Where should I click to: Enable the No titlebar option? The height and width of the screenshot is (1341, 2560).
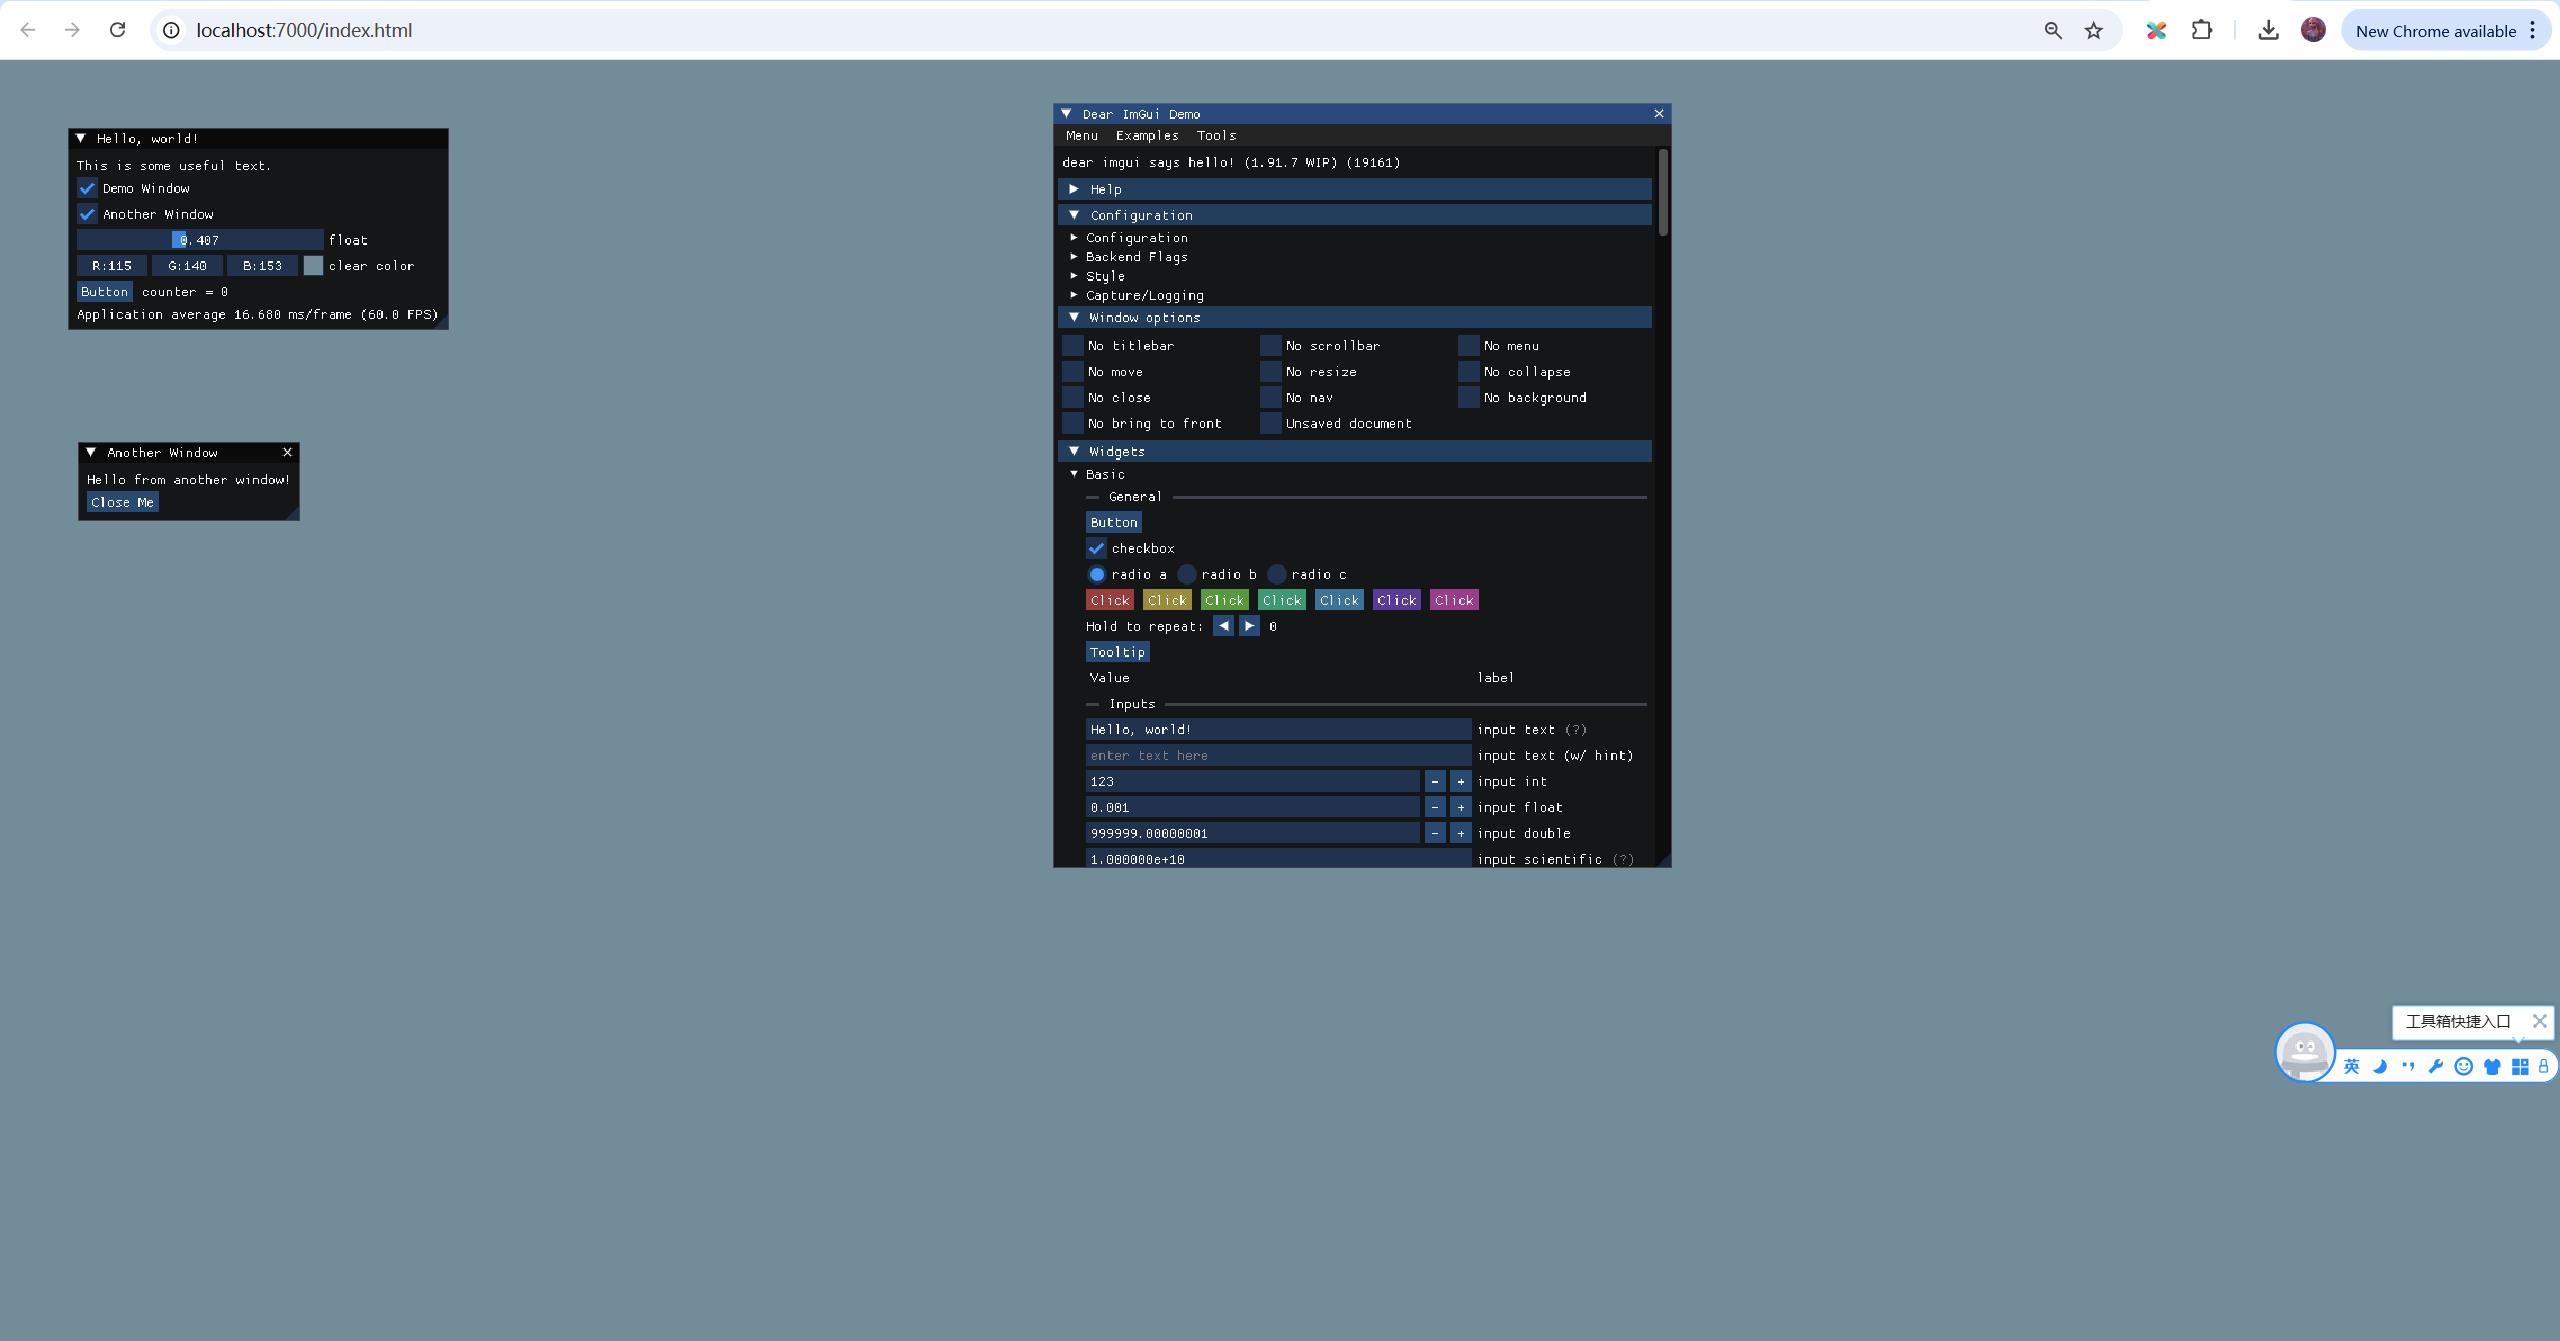click(x=1073, y=345)
